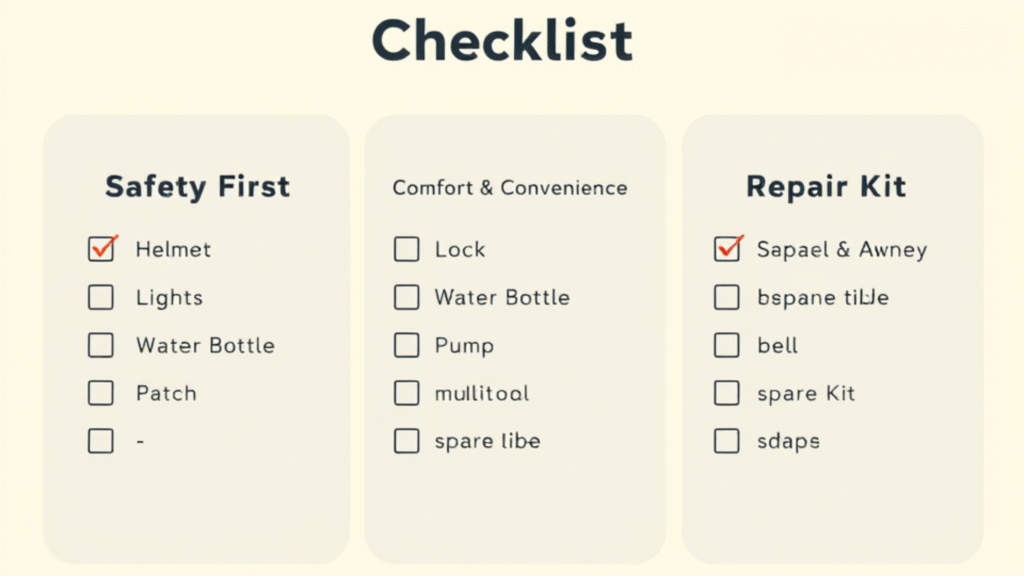This screenshot has width=1024, height=576.
Task: Tick the dash item checkbox
Action: tap(101, 441)
